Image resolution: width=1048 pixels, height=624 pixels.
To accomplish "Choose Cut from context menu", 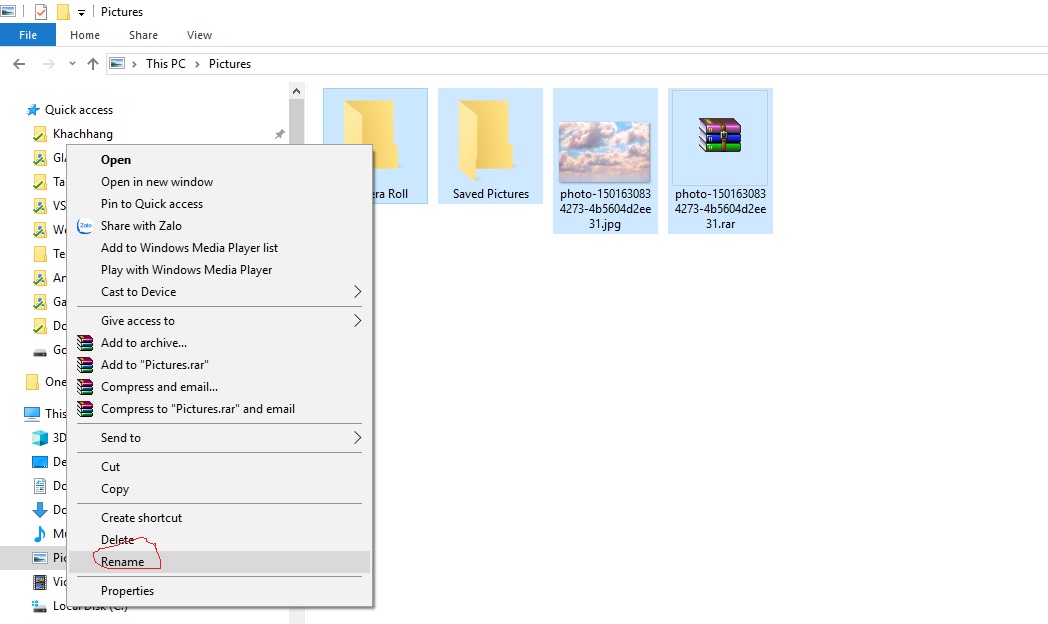I will click(219, 467).
